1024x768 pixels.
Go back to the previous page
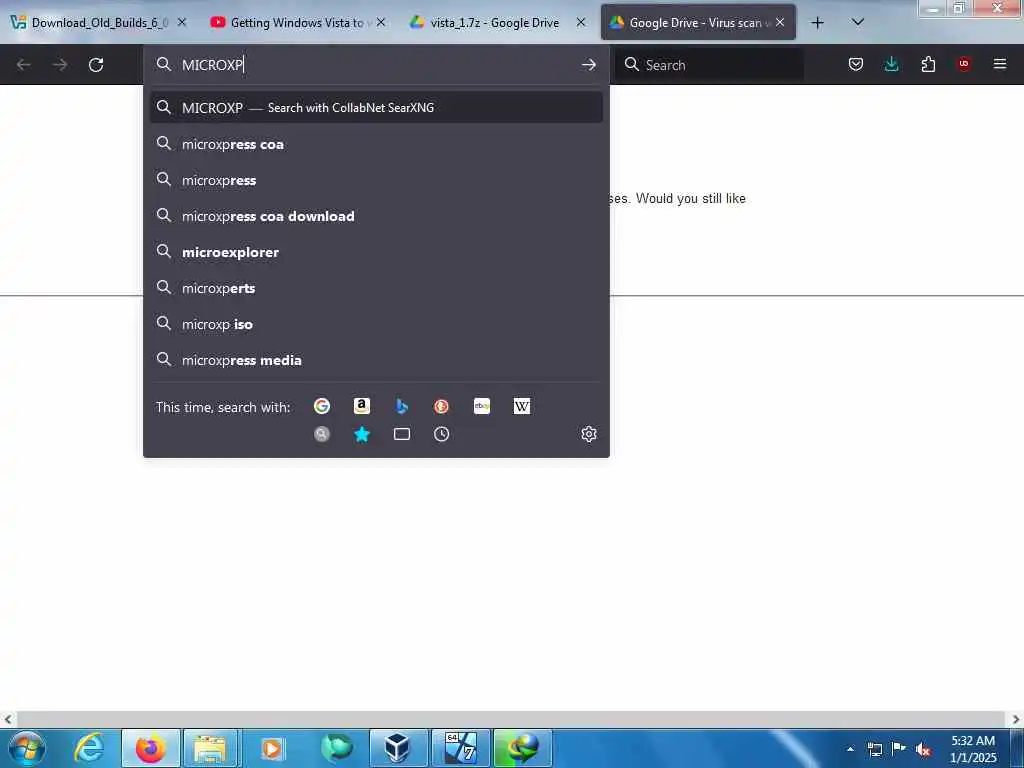pyautogui.click(x=24, y=65)
